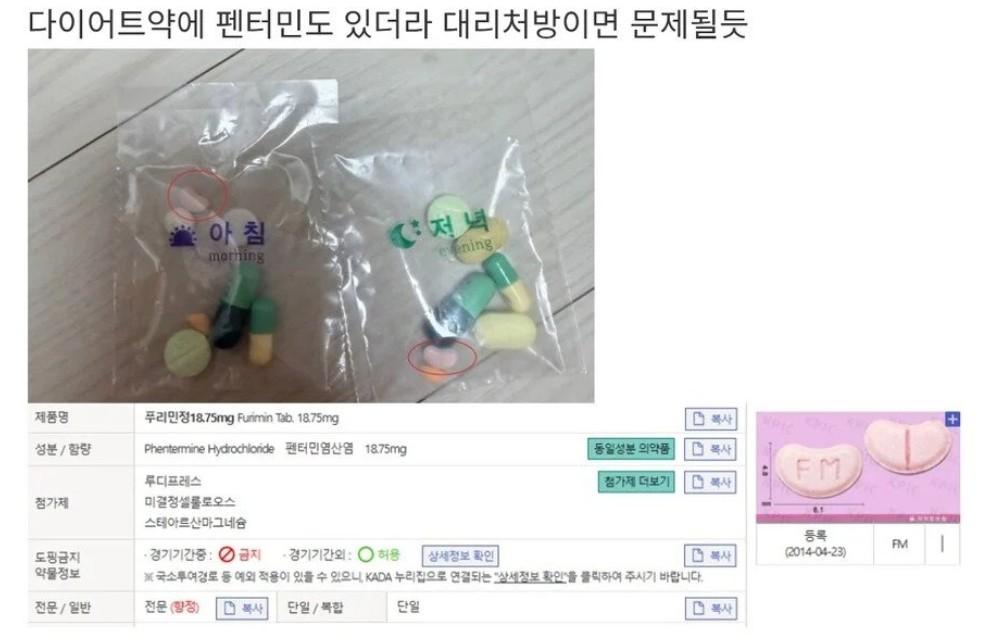Copy the doping prohibition information row
Screen dimensions: 996x641
click(x=711, y=555)
